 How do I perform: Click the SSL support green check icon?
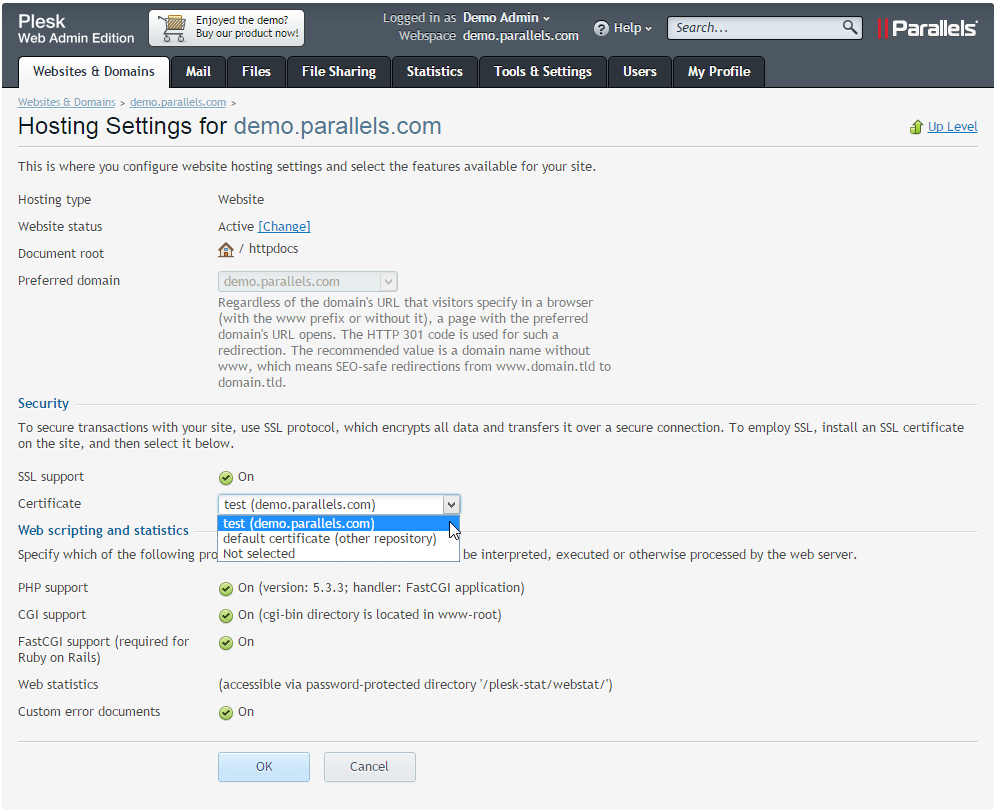point(226,478)
